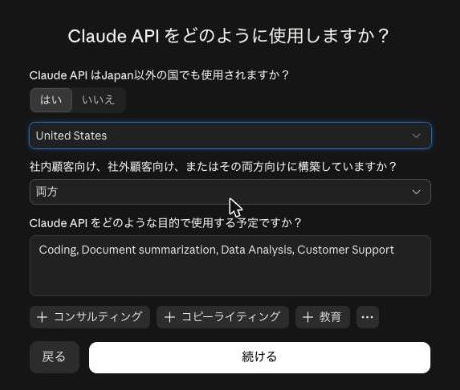Viewport: 460px width, 390px height.
Task: Select the はい toggle option
Action: (x=51, y=100)
